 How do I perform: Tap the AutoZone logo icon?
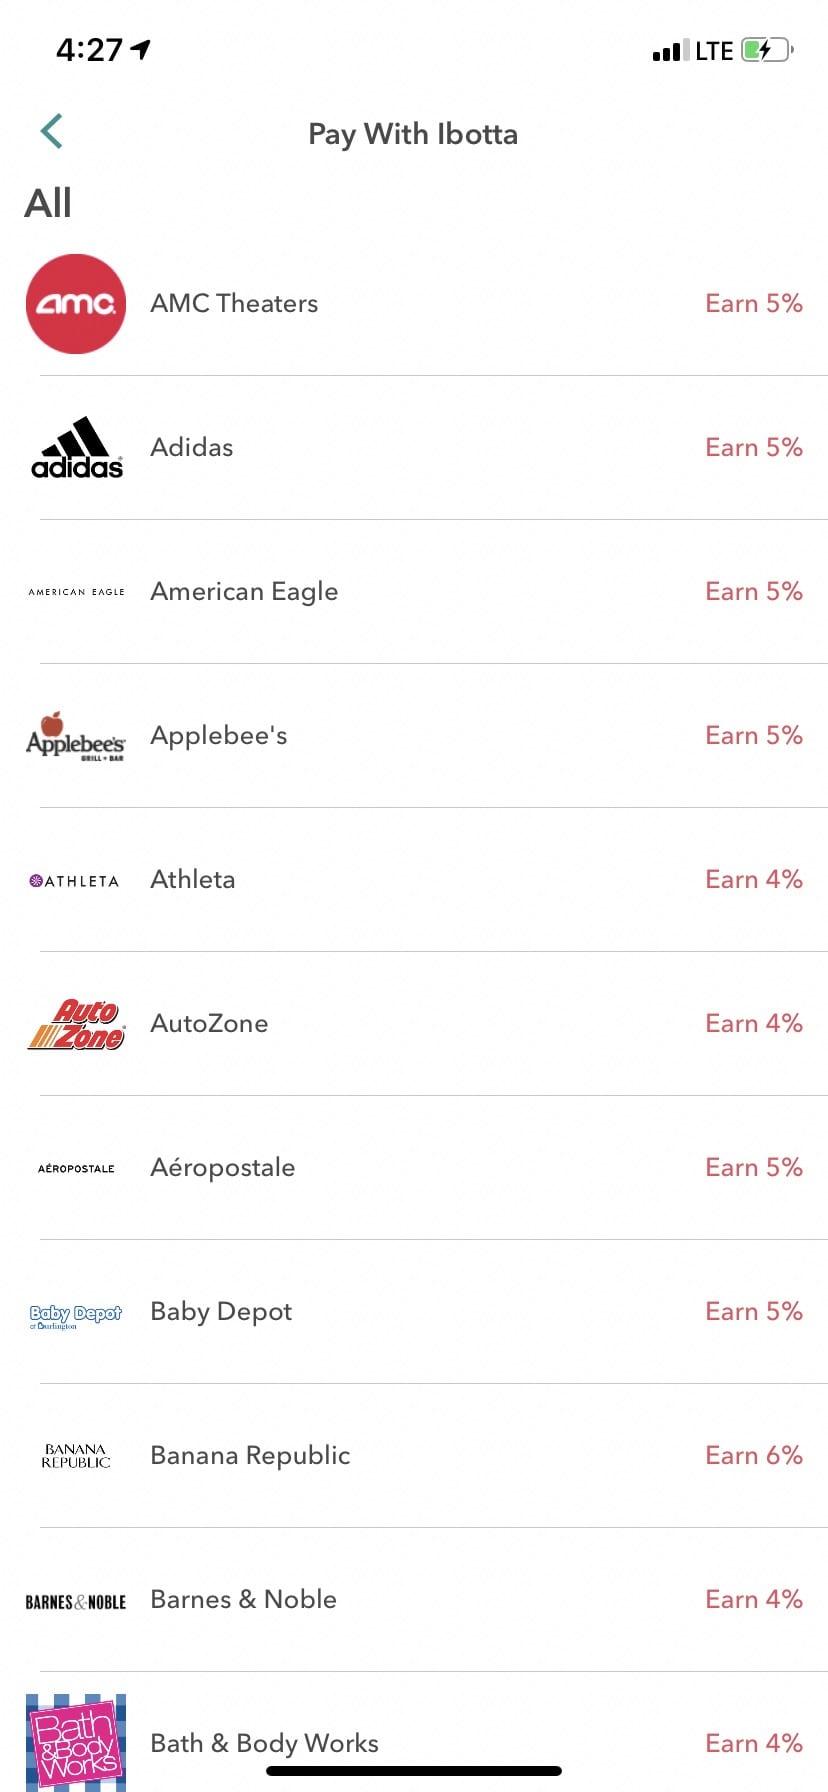pyautogui.click(x=76, y=1024)
